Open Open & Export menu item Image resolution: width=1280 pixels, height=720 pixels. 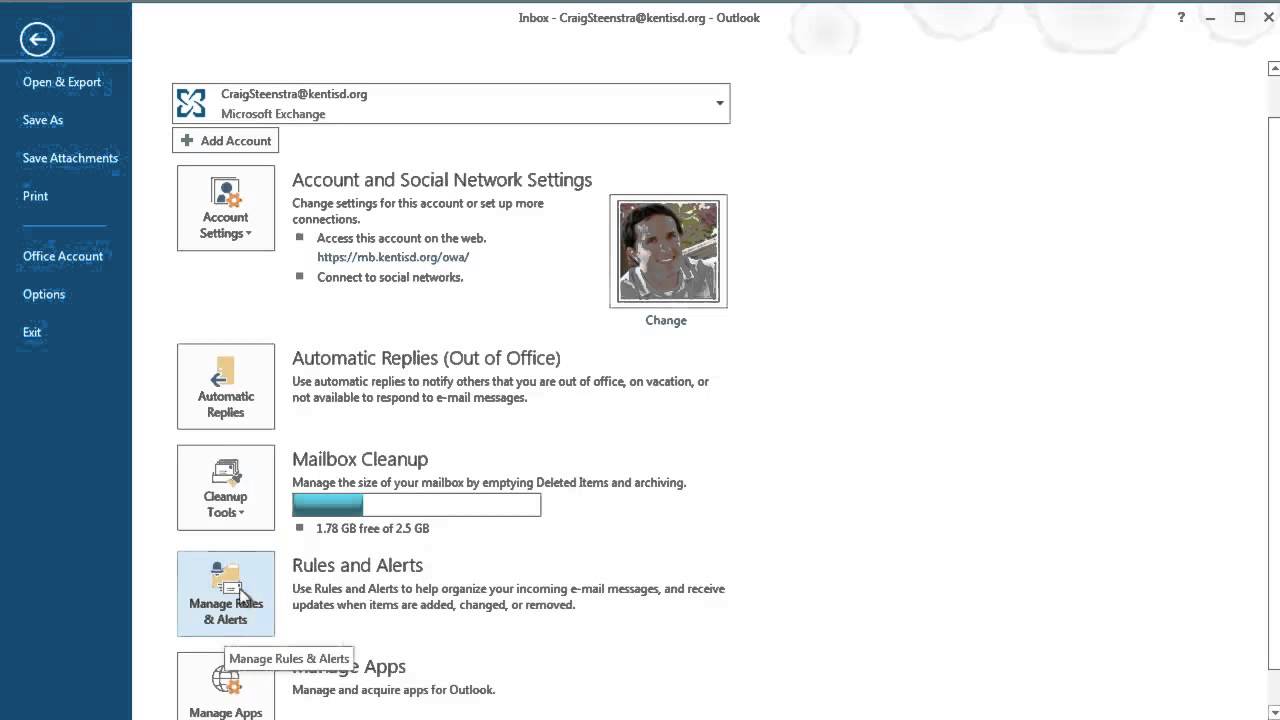click(62, 82)
